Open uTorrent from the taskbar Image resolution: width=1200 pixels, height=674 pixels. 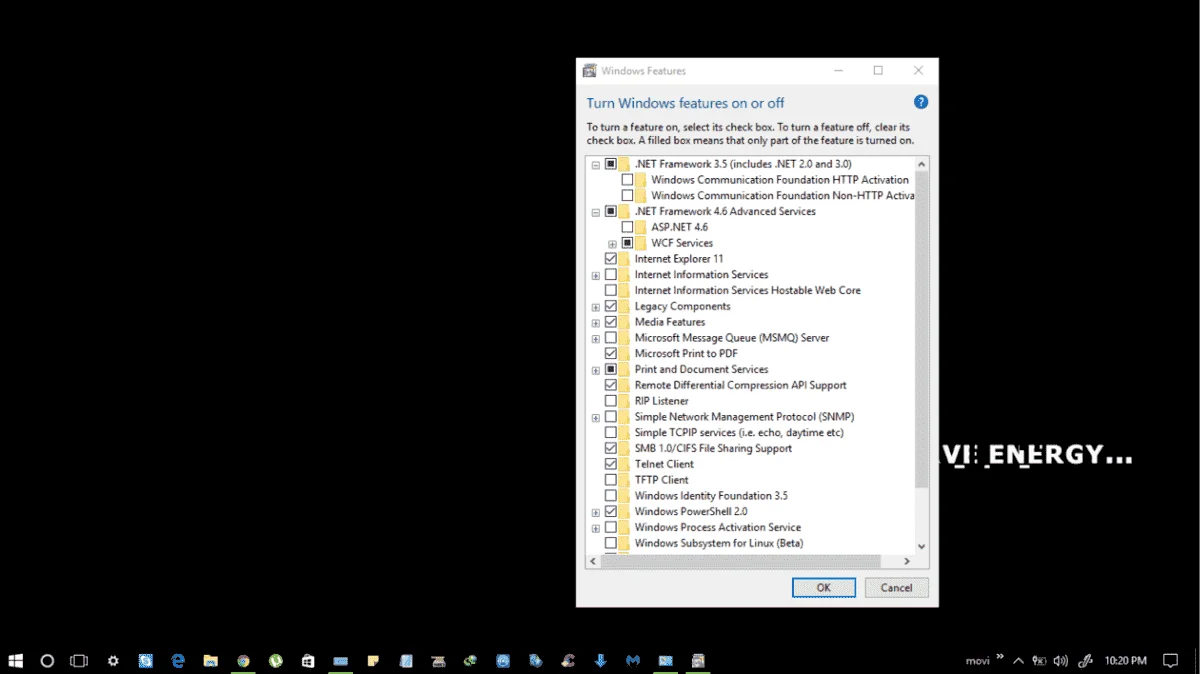click(x=275, y=661)
